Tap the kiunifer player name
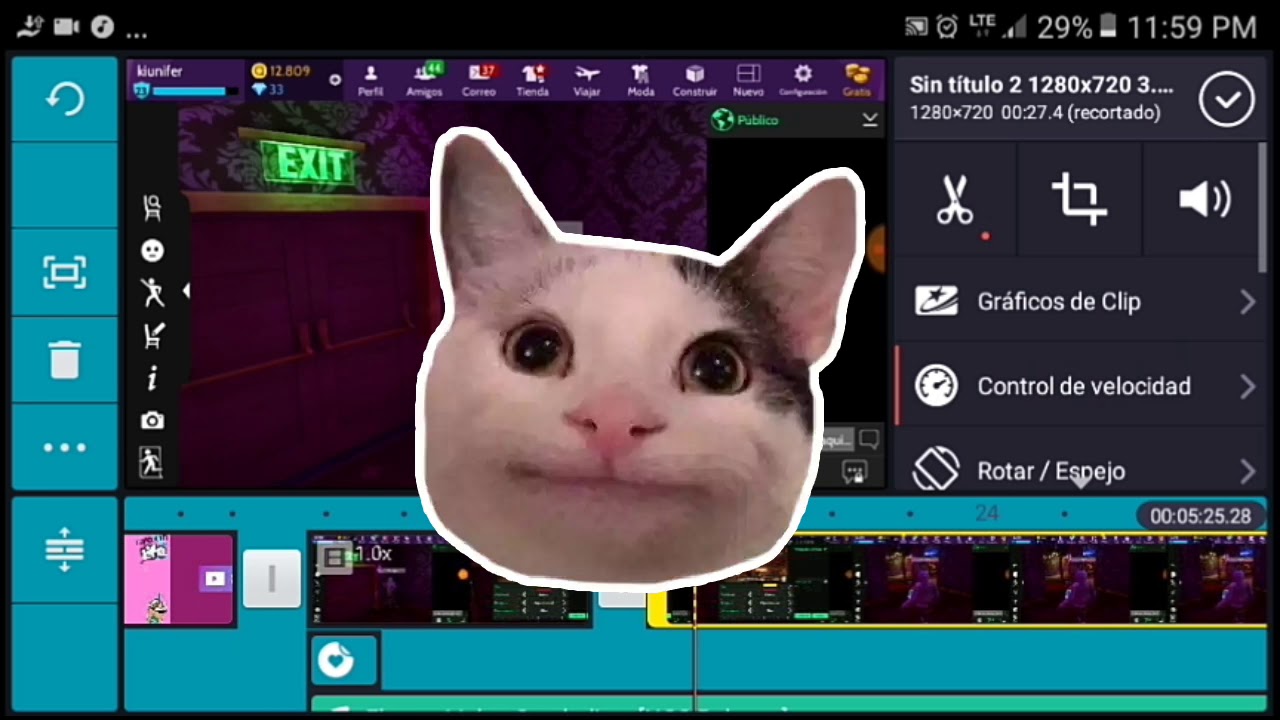 pos(160,71)
